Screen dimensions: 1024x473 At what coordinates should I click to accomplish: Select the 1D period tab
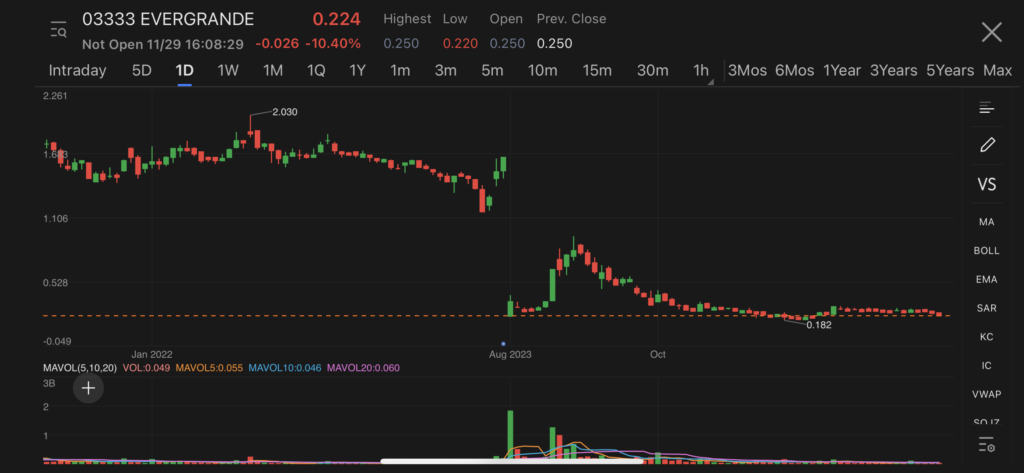(185, 71)
